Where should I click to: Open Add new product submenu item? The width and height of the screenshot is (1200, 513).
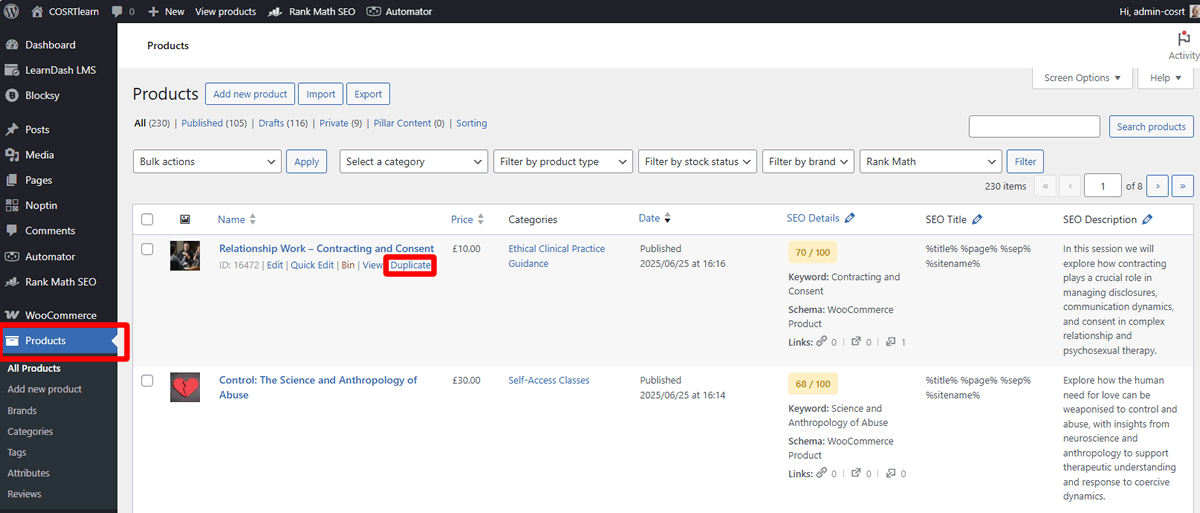(44, 389)
